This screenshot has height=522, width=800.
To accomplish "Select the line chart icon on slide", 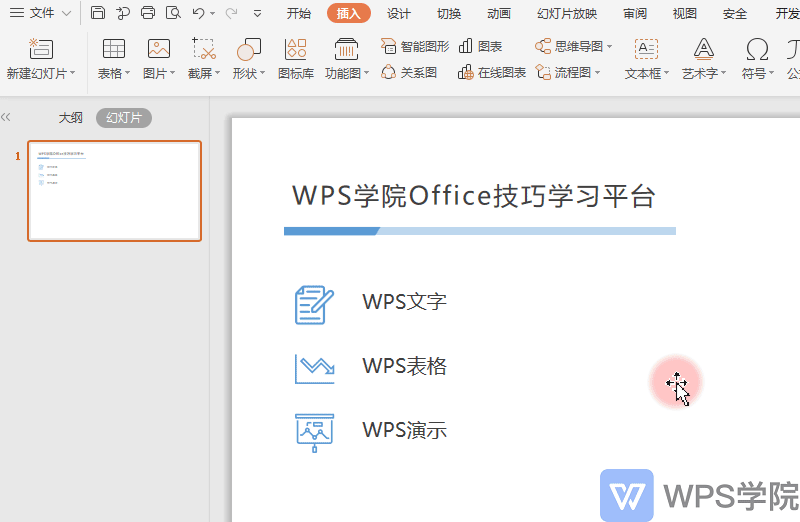I will 315,369.
